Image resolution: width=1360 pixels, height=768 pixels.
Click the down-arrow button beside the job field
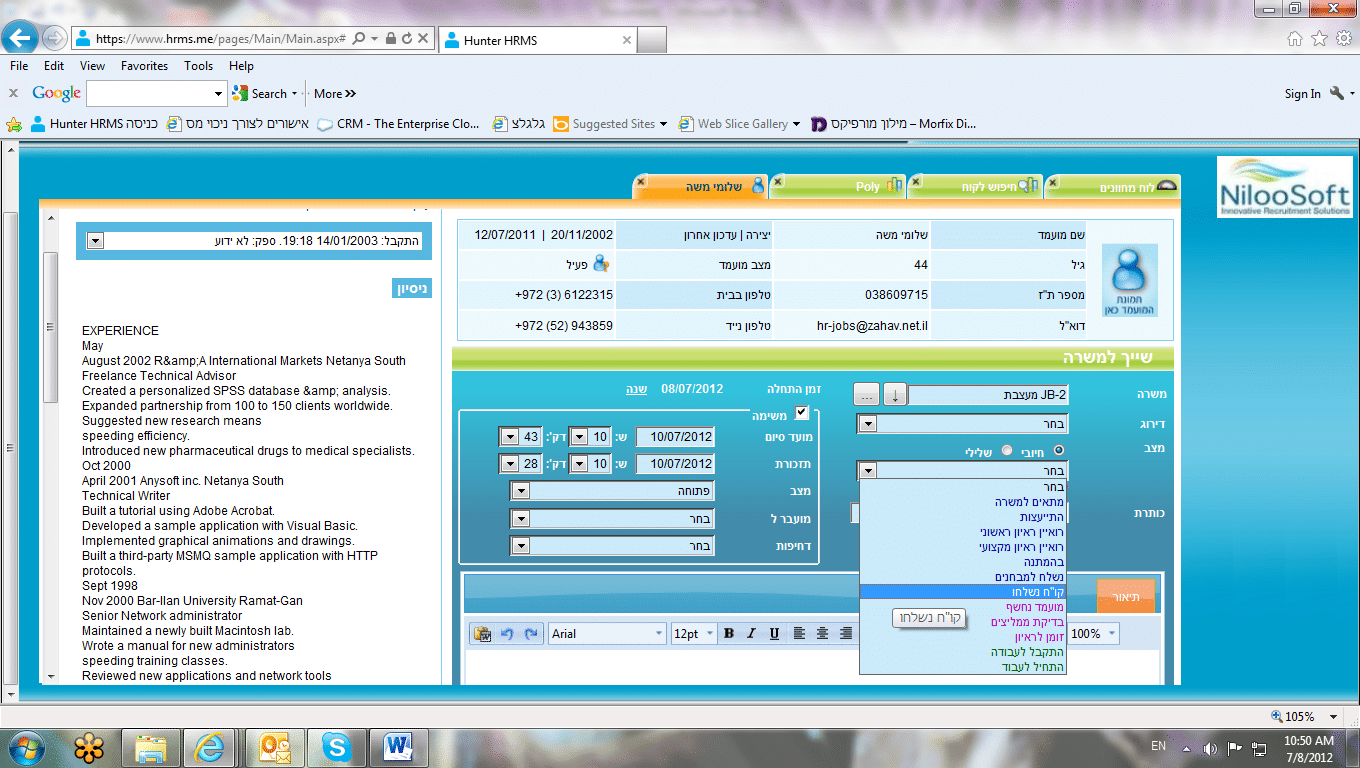click(x=895, y=394)
